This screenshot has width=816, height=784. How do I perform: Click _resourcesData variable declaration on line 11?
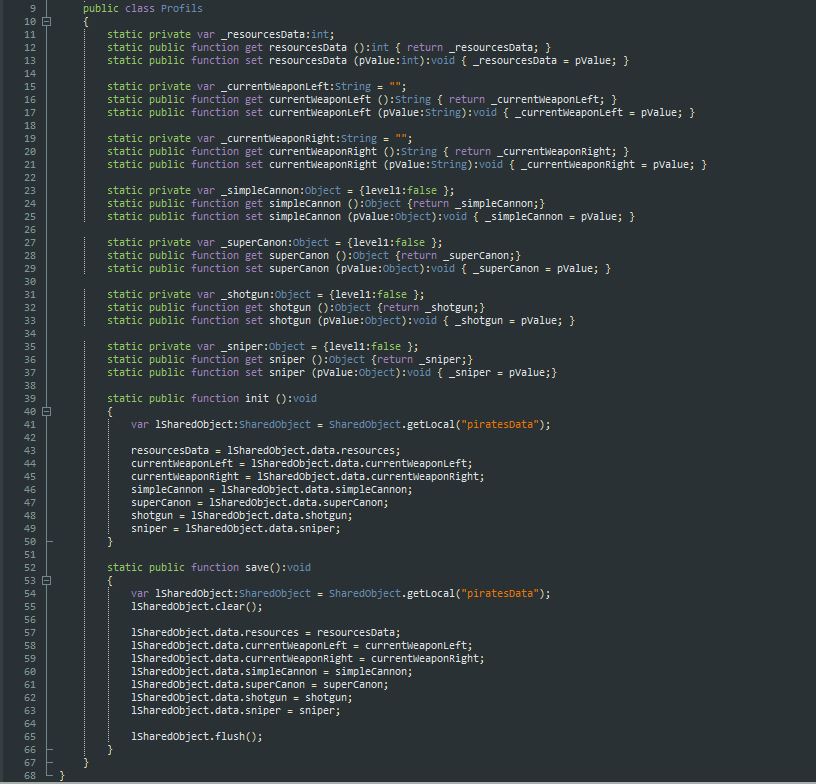(x=263, y=34)
